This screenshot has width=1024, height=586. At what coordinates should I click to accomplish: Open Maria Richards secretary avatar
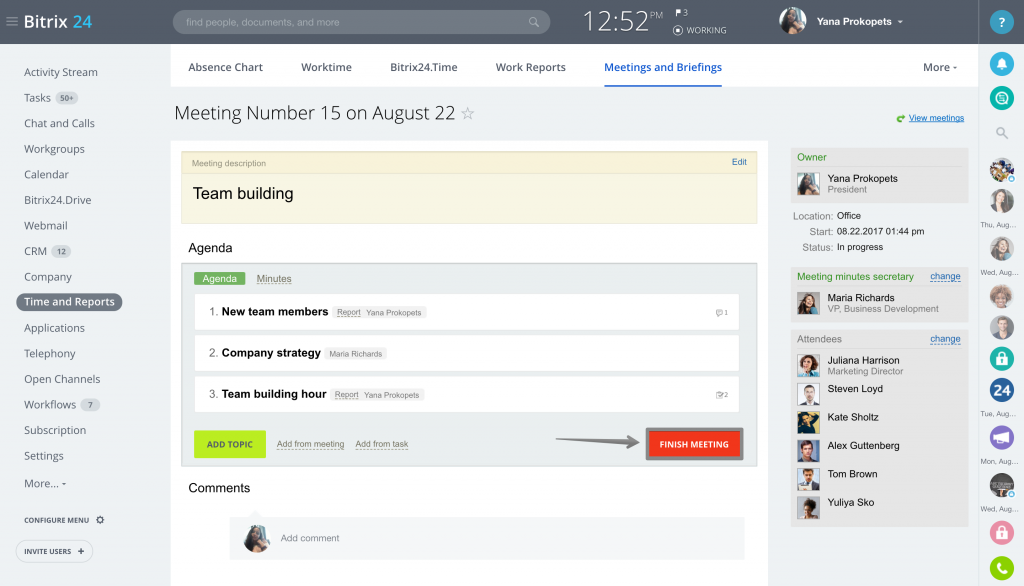click(x=808, y=303)
